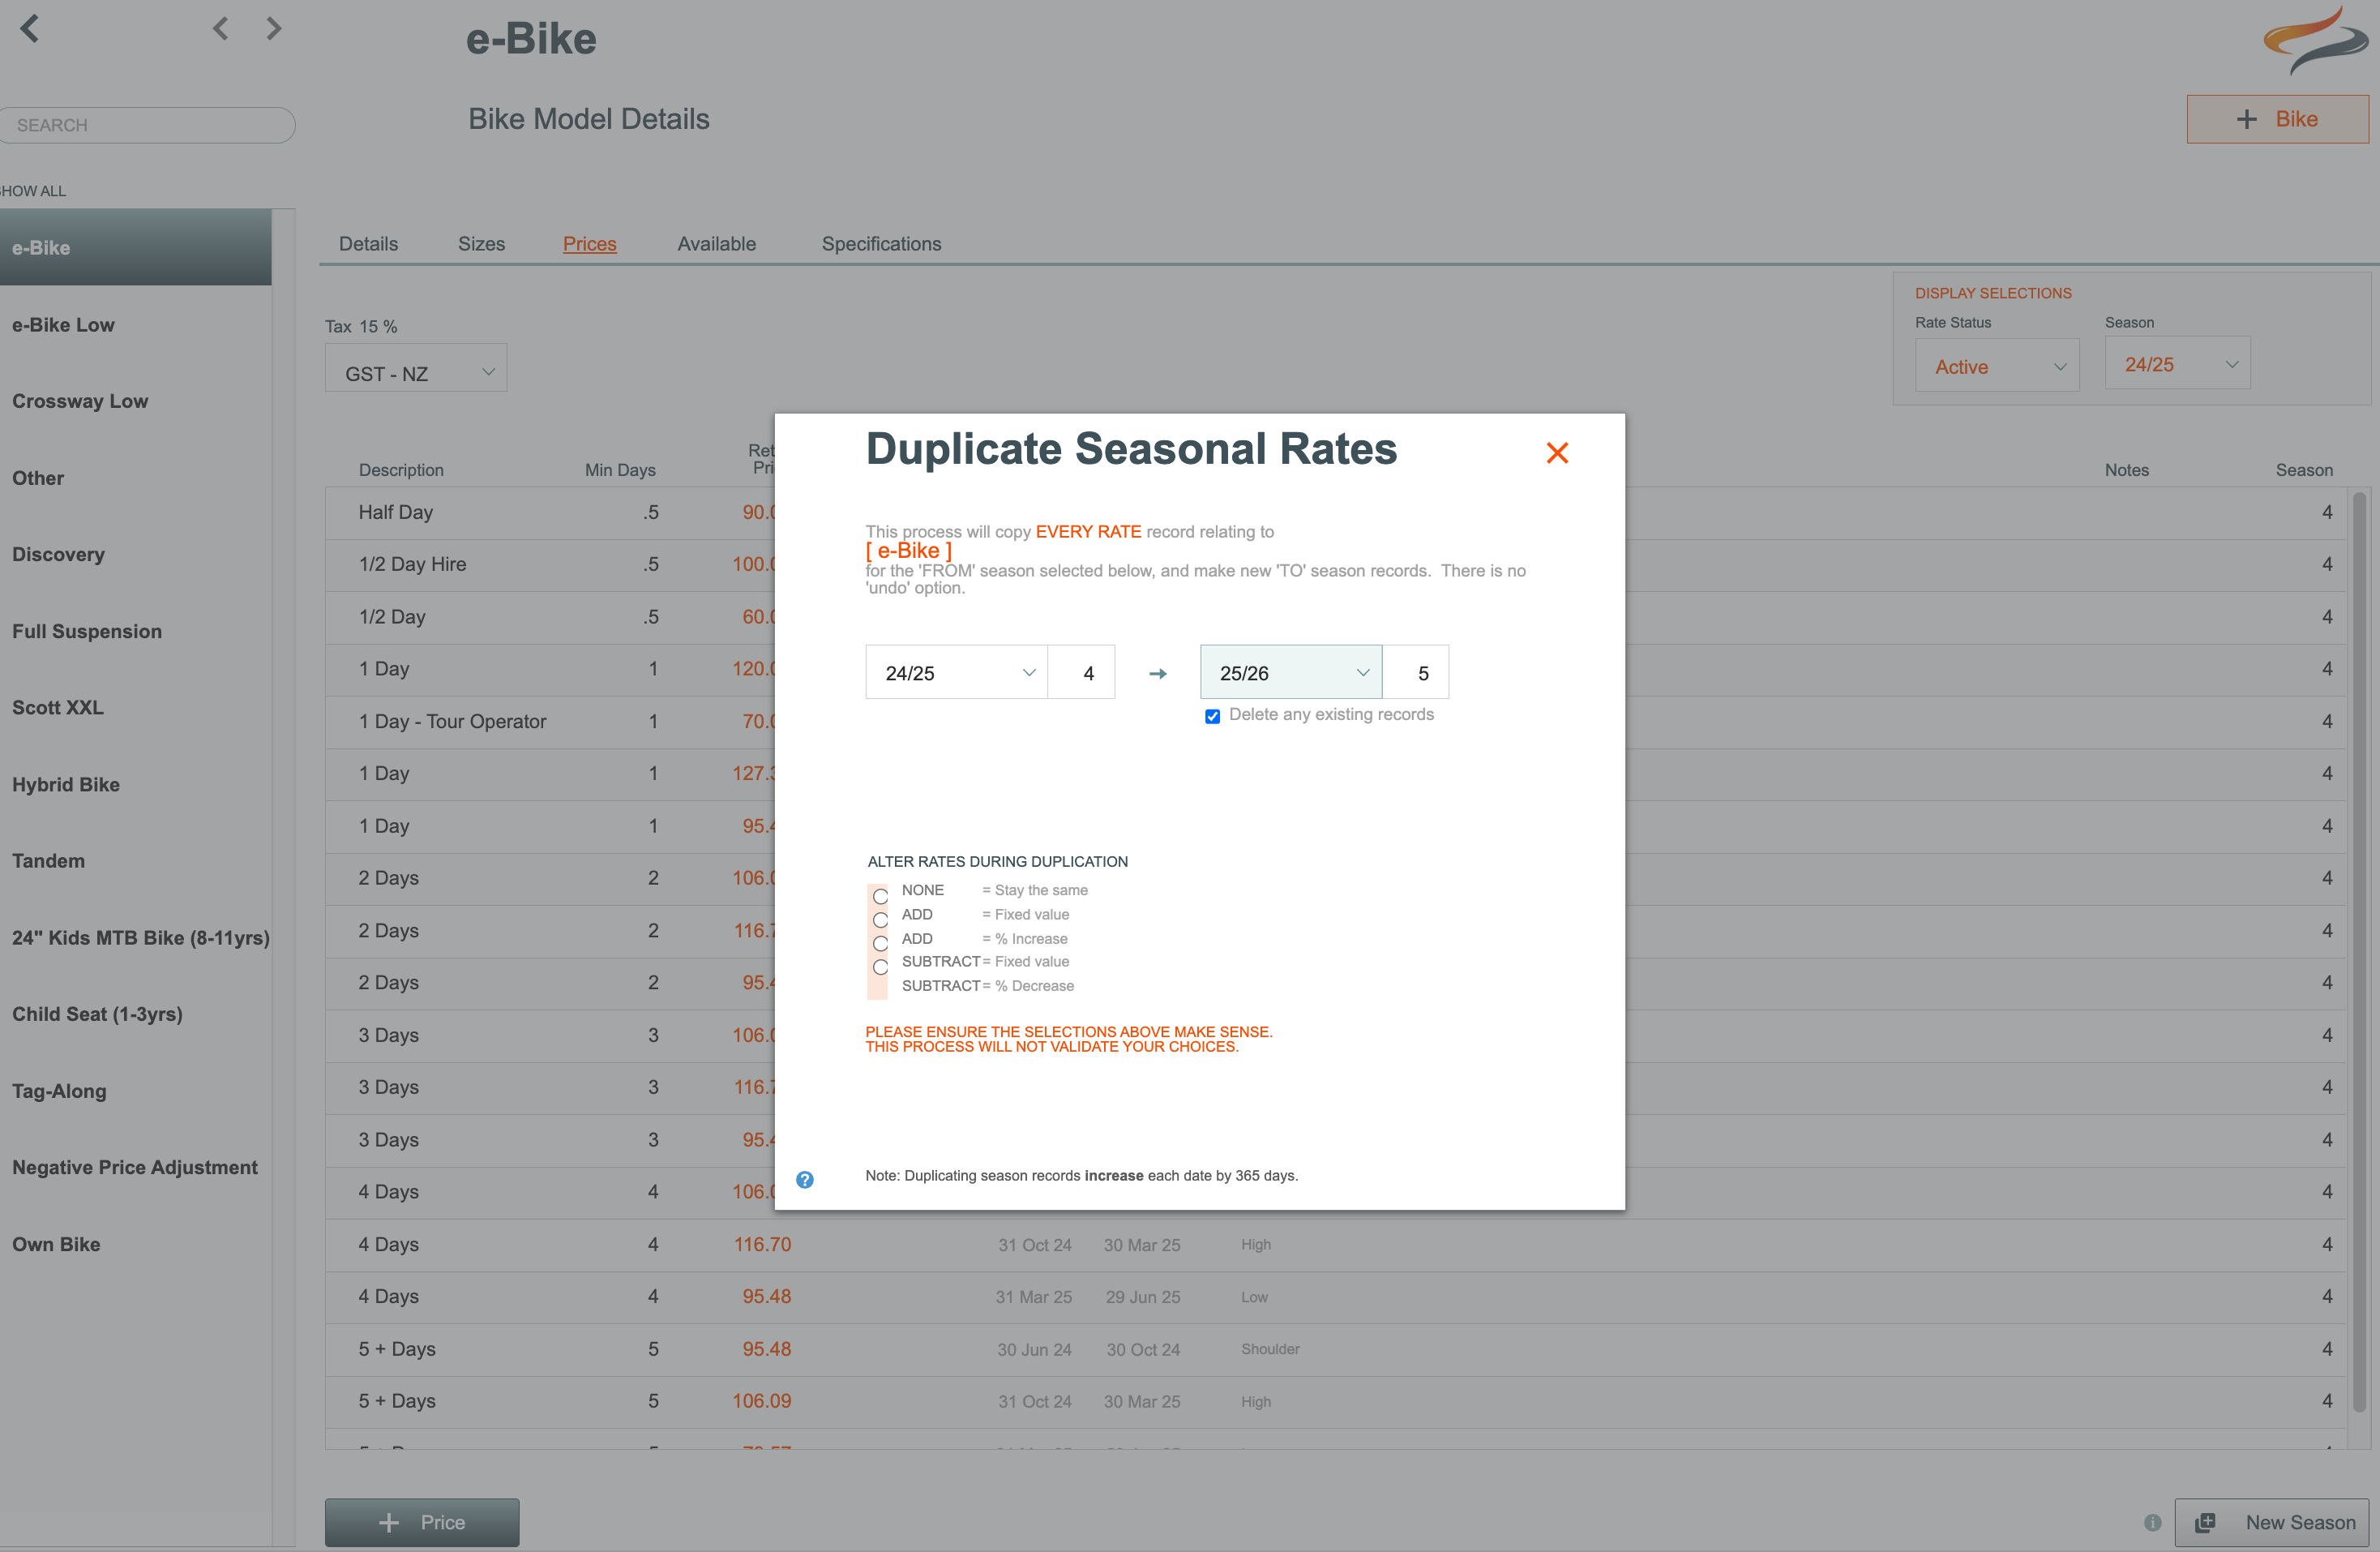
Task: Go back using the large left chevron
Action: 30,28
